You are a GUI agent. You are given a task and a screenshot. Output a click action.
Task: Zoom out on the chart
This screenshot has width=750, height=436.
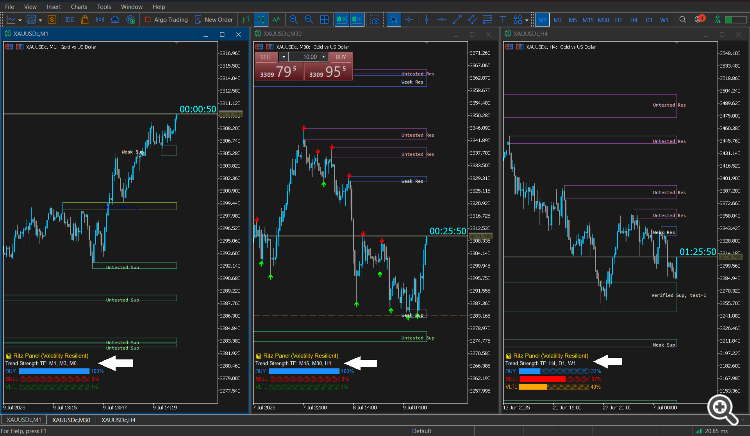tap(309, 20)
